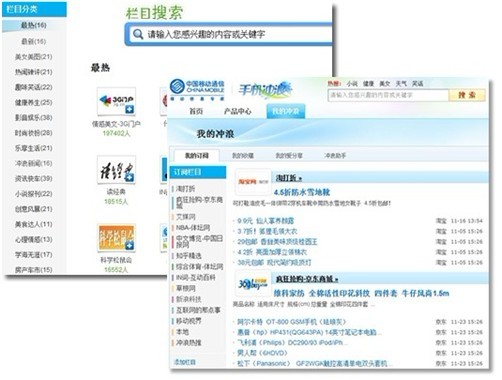Screen dimensions: 502x380
Task: Click hot keyword 健康
Action: click(368, 84)
